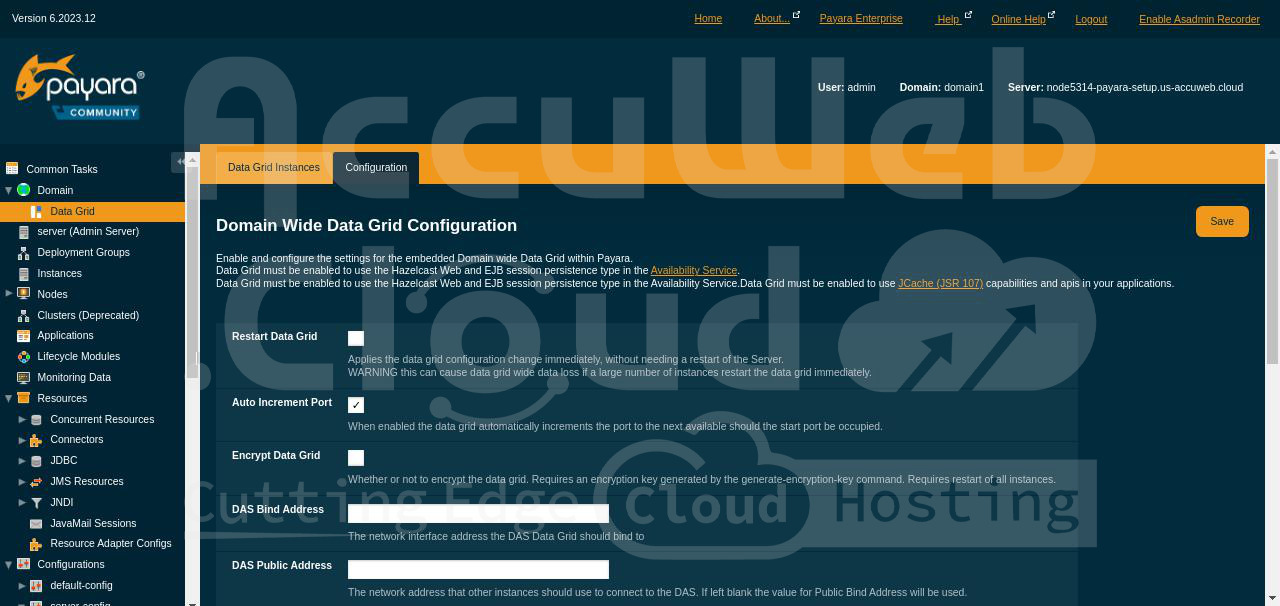
Task: Open Monitoring Data in the tree
Action: coord(74,378)
